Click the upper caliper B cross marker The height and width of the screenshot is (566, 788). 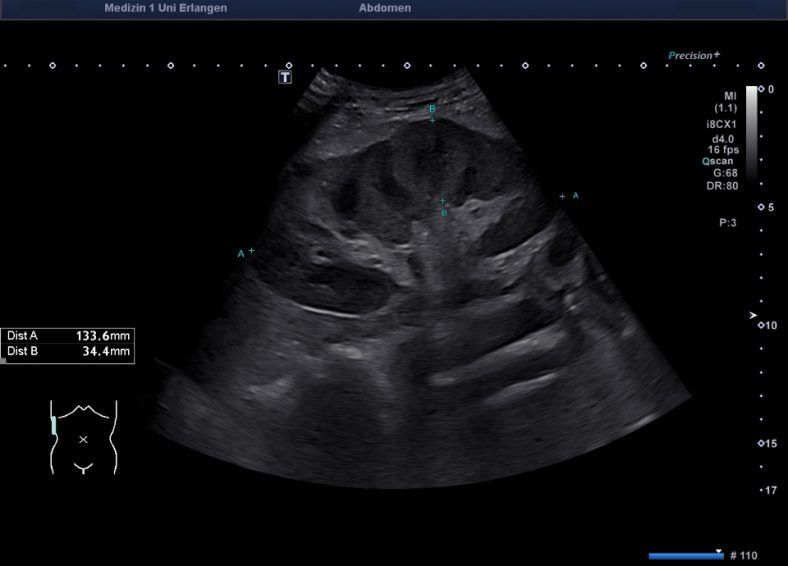pos(433,120)
